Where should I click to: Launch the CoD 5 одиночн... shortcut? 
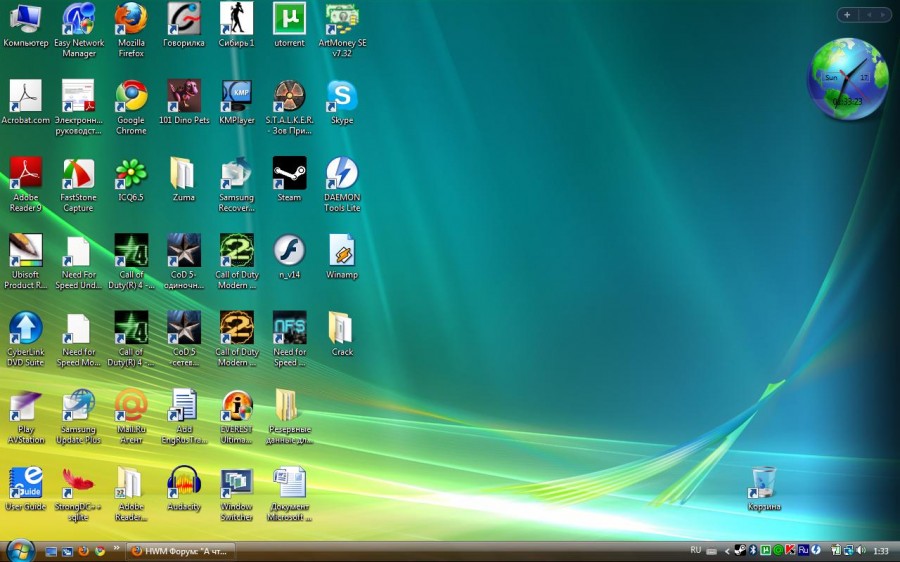pyautogui.click(x=184, y=262)
